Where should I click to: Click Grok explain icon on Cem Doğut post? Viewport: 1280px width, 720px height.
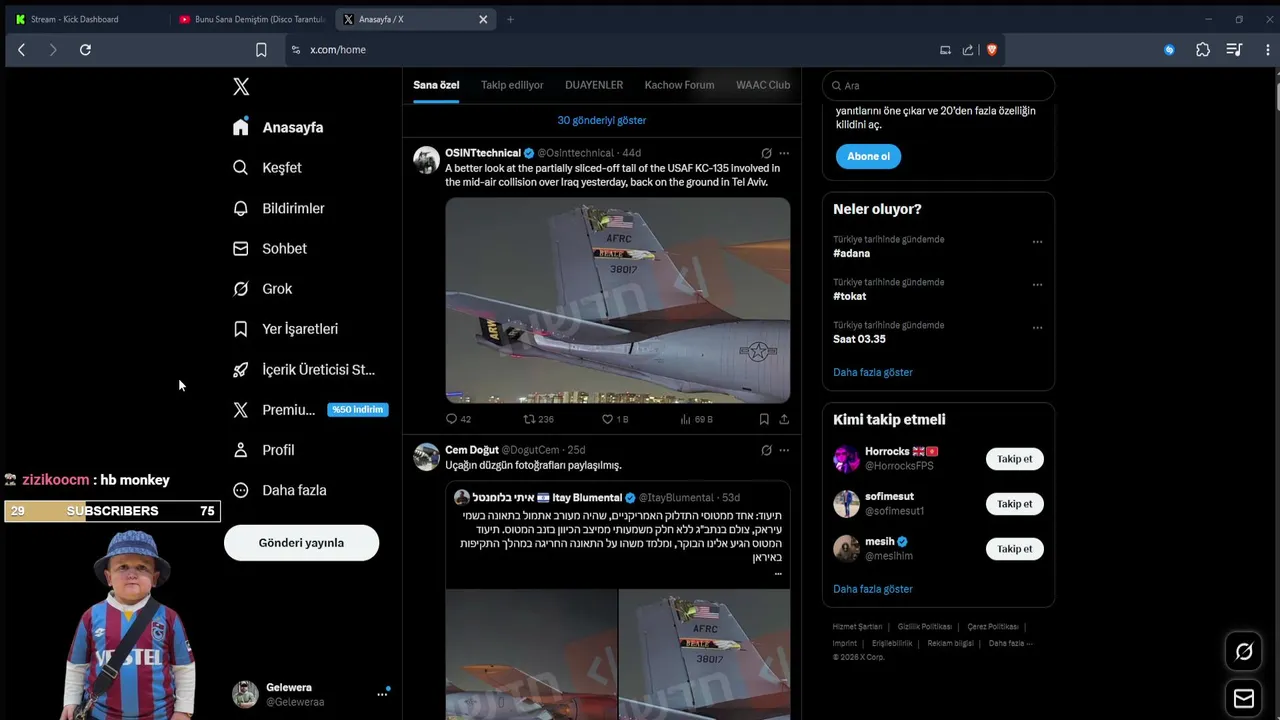[x=766, y=450]
